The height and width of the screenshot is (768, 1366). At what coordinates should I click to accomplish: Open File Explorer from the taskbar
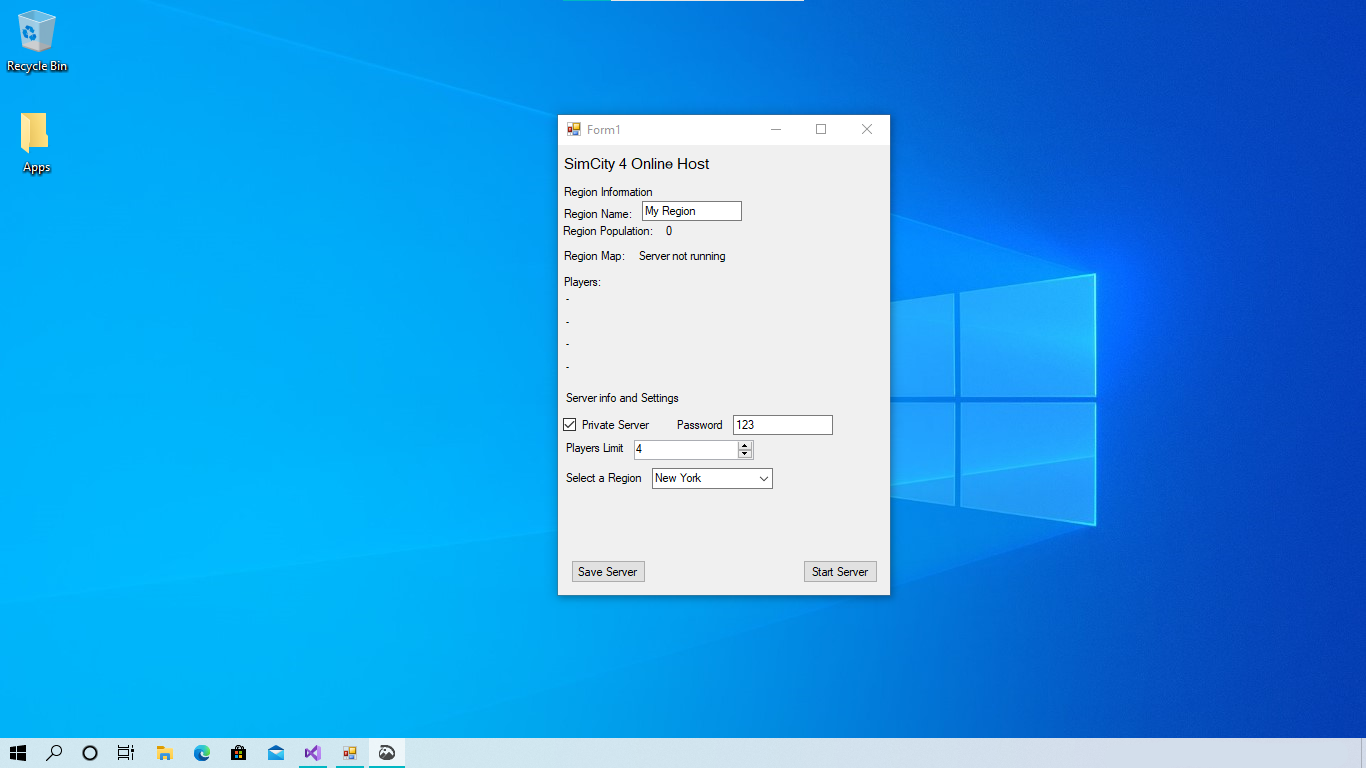(165, 753)
